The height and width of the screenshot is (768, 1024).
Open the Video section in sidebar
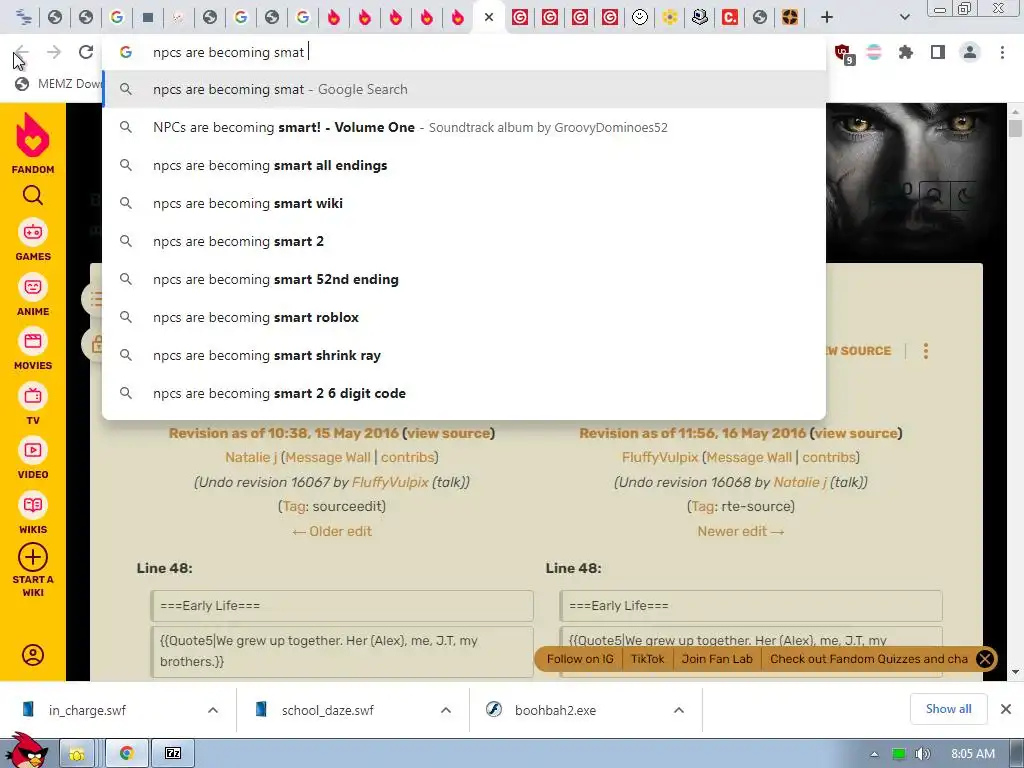coord(33,458)
